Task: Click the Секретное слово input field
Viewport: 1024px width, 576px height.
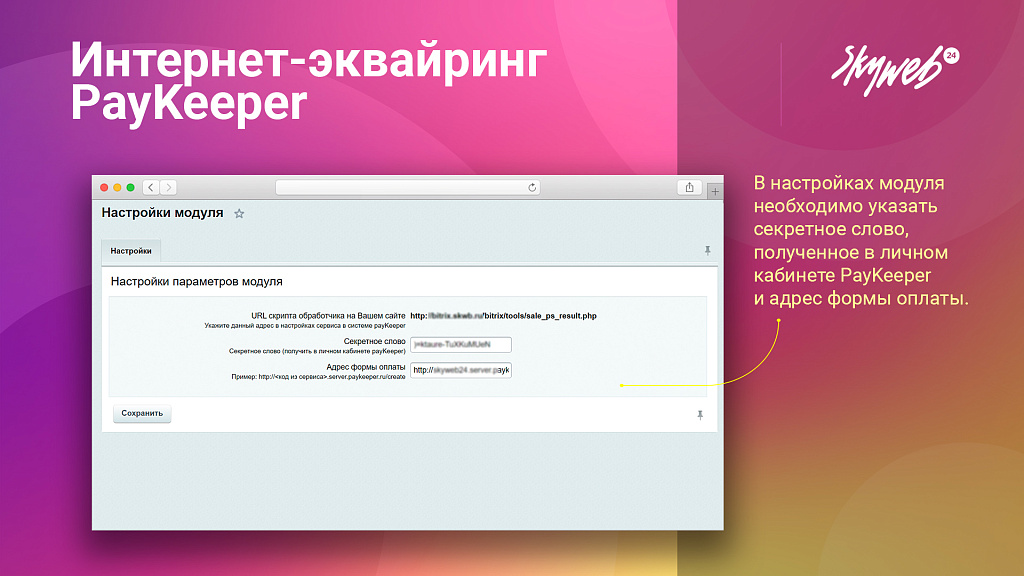Action: click(x=460, y=344)
